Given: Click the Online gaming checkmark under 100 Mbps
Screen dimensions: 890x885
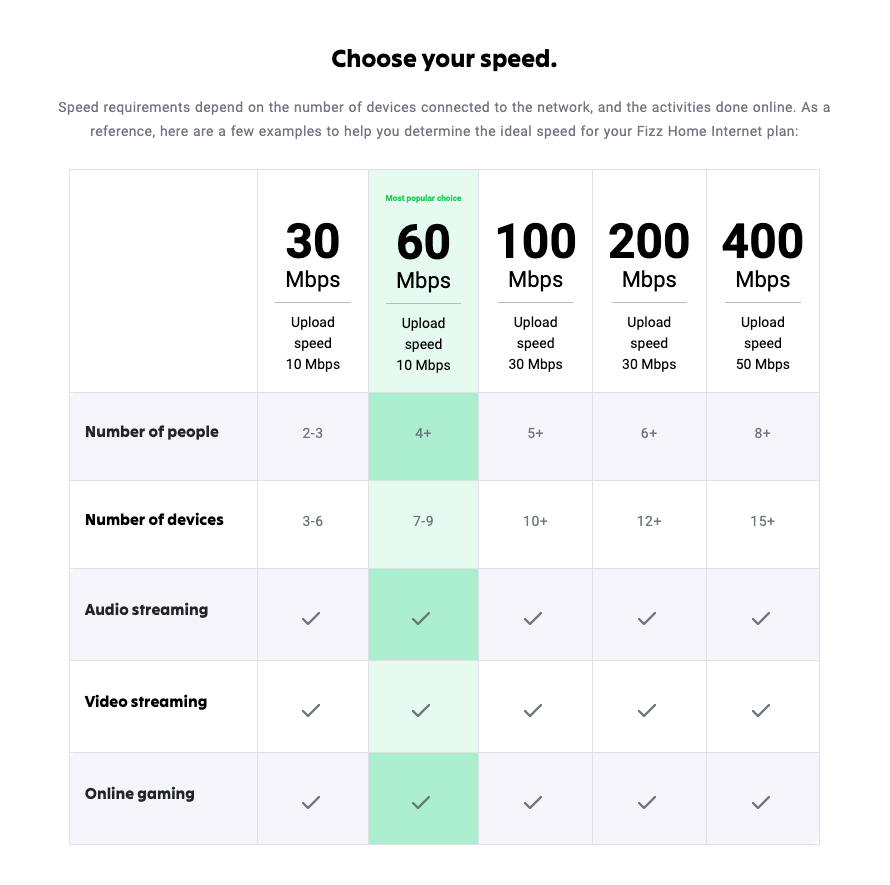Looking at the screenshot, I should coord(533,802).
